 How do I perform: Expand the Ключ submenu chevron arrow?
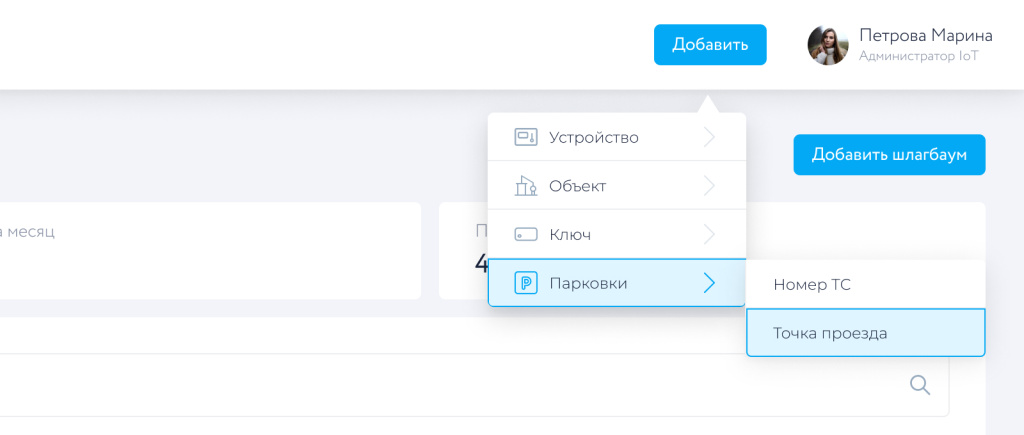709,235
